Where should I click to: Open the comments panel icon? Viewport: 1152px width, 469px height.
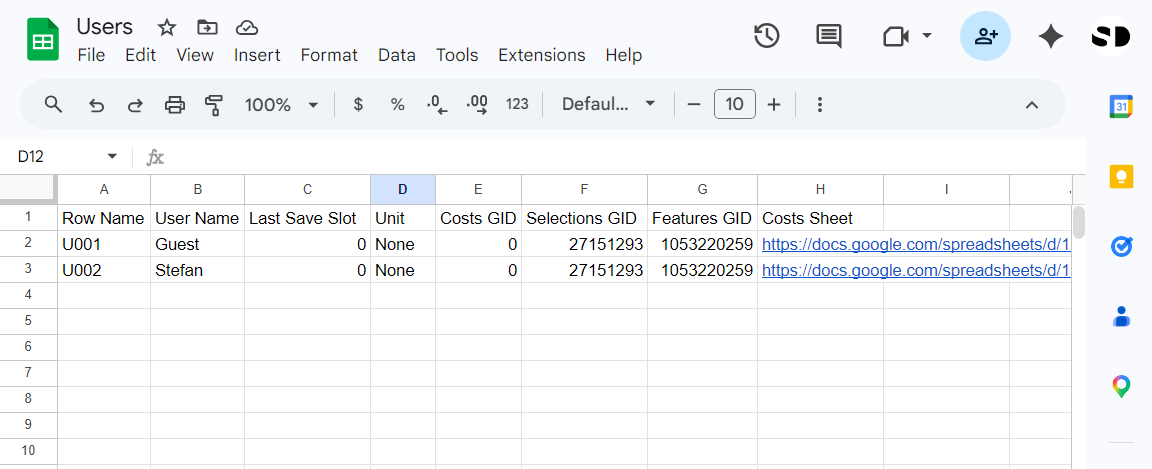828,37
